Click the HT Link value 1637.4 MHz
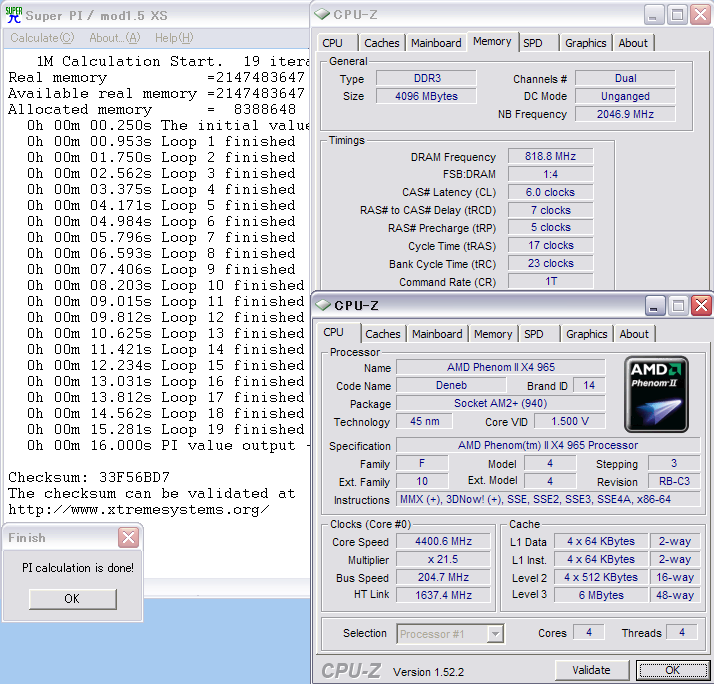The image size is (714, 684). point(443,595)
